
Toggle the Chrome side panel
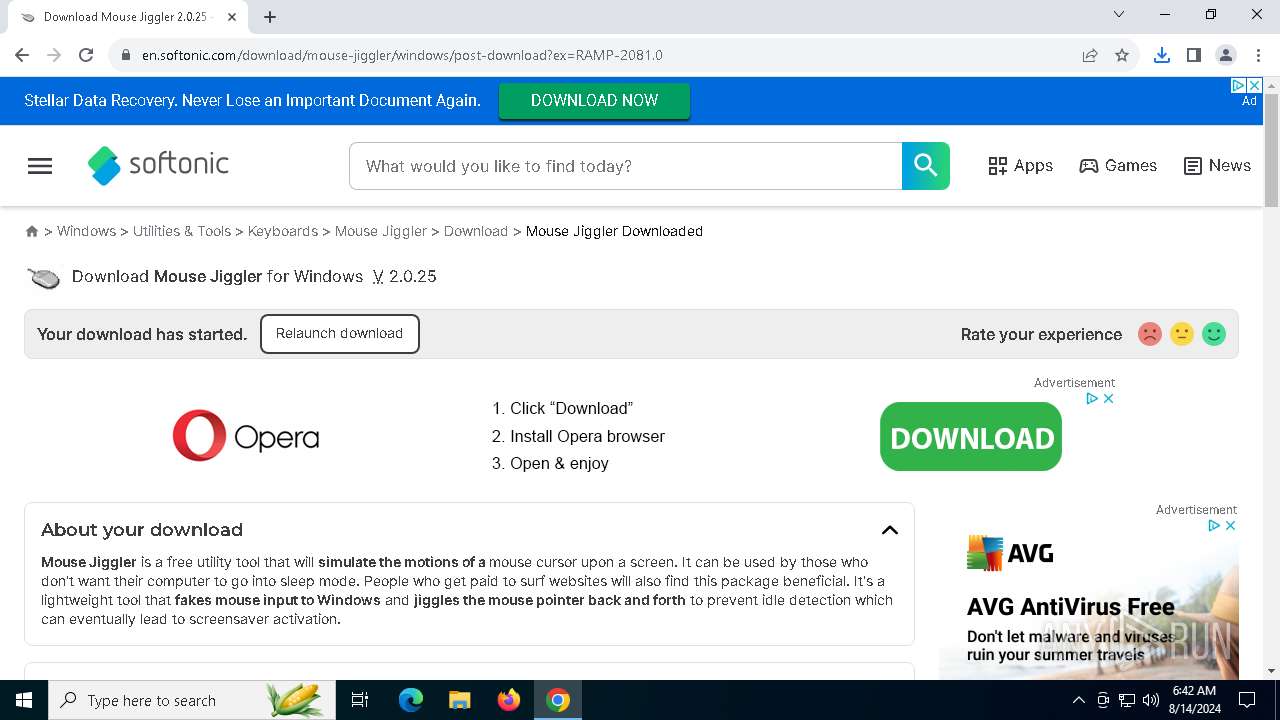click(1194, 55)
